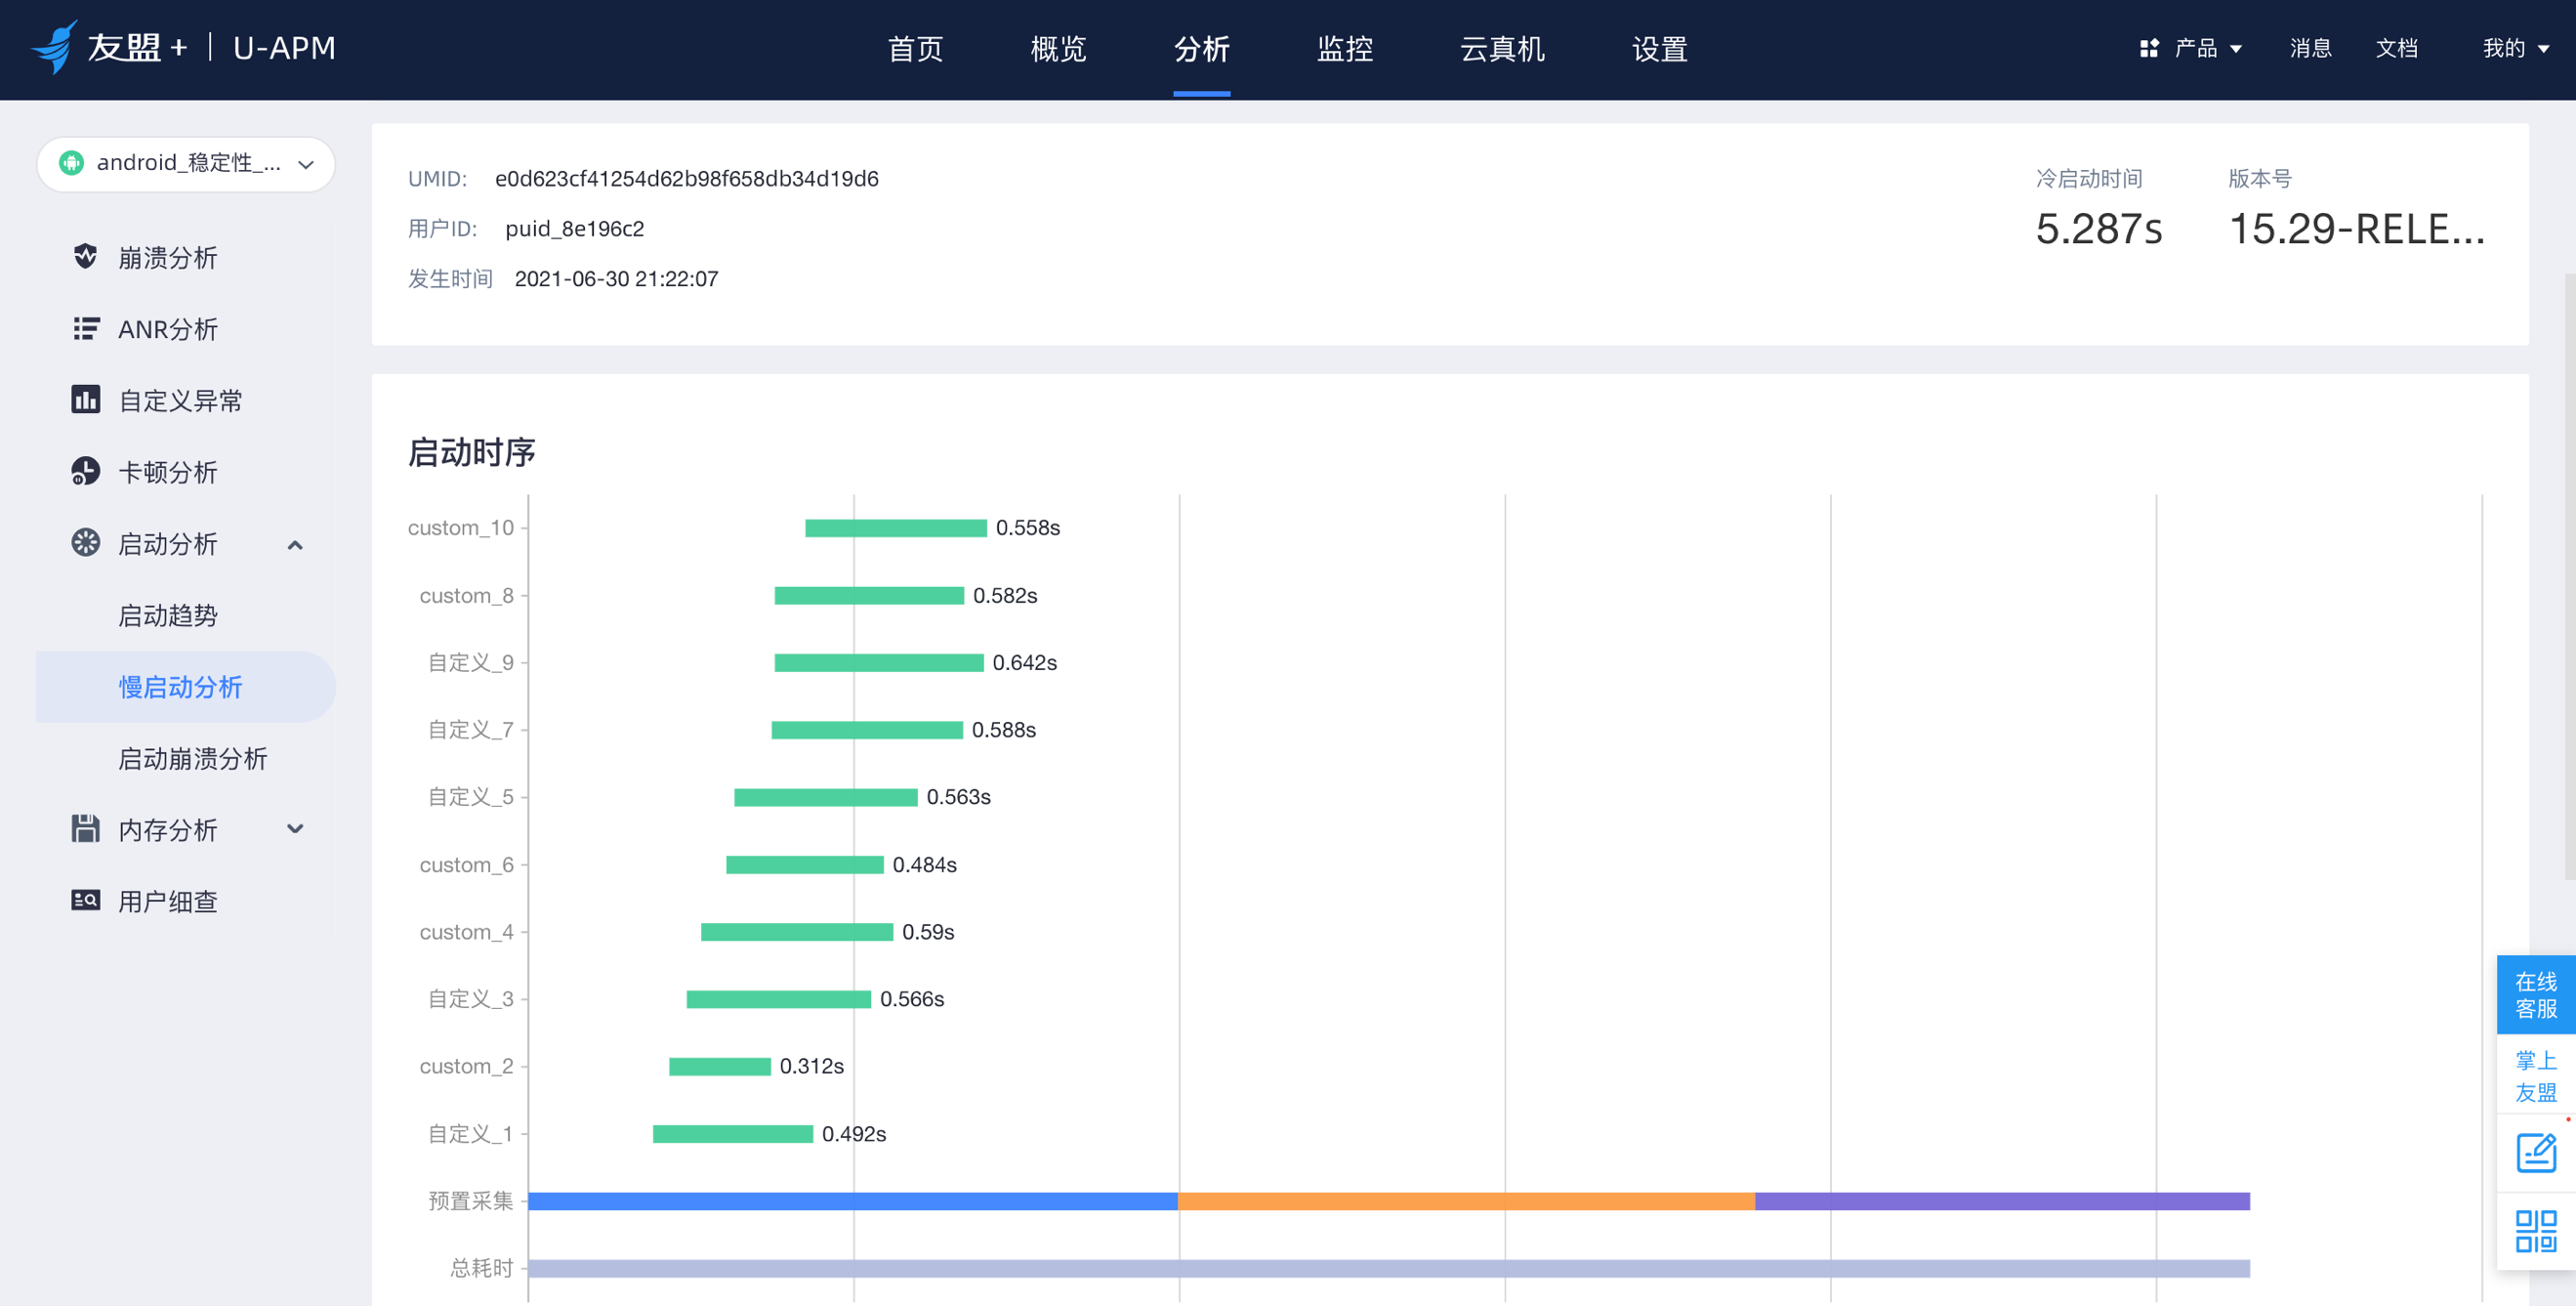
Task: Click the custom_8 bar of 0.582s
Action: pos(869,596)
